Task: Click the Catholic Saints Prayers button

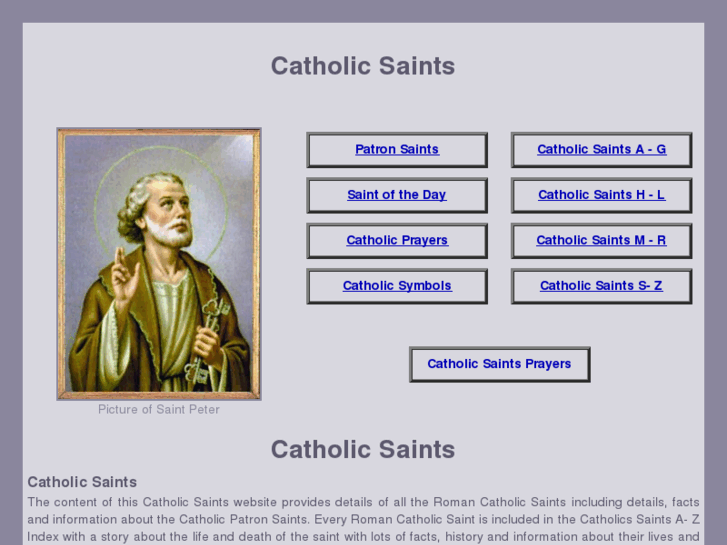Action: click(499, 364)
